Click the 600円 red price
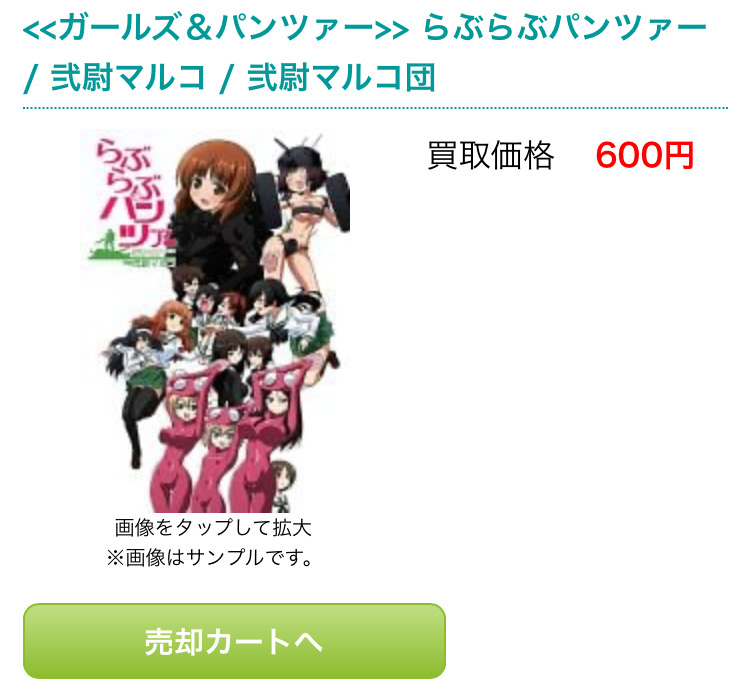The width and height of the screenshot is (750, 698). (645, 155)
